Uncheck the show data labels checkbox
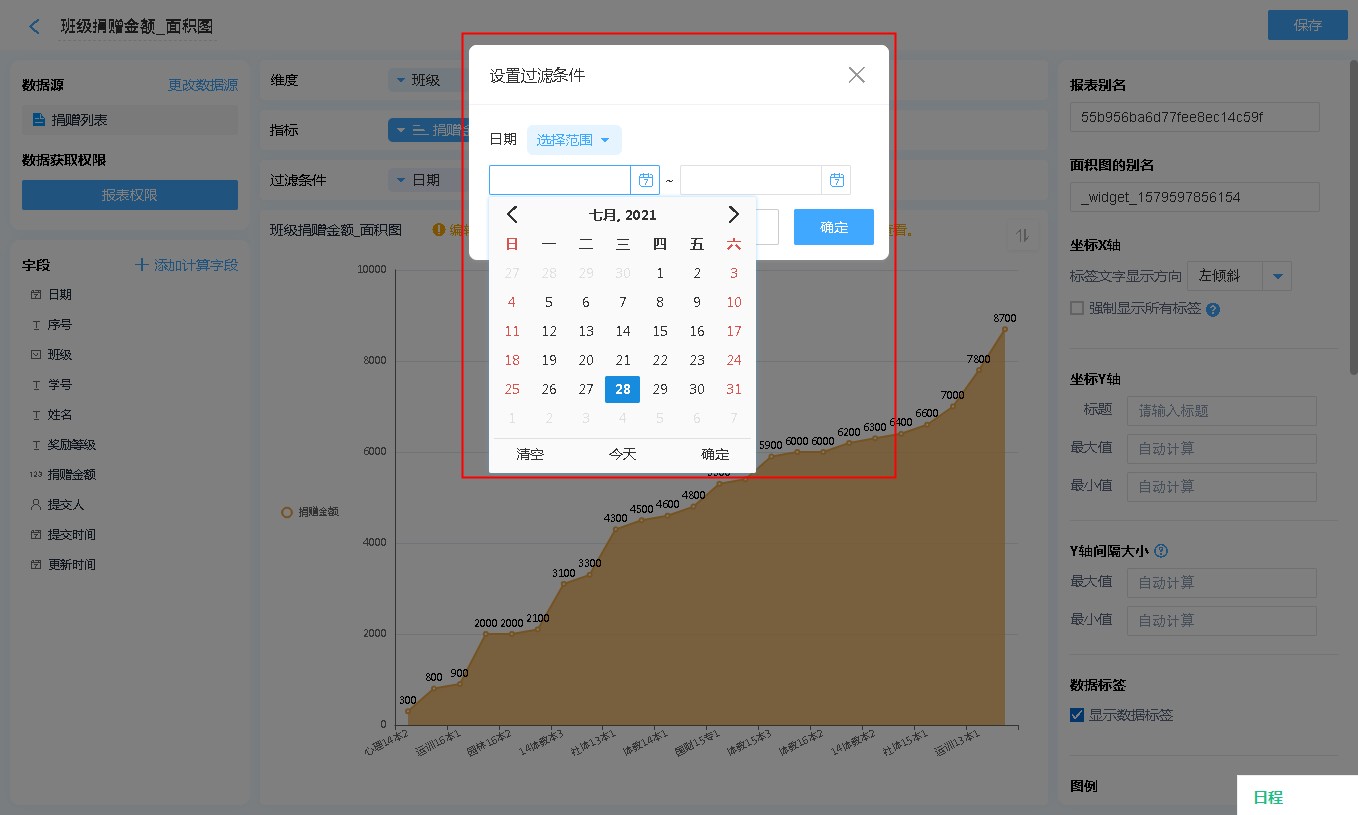Viewport: 1358px width, 815px height. coord(1077,715)
